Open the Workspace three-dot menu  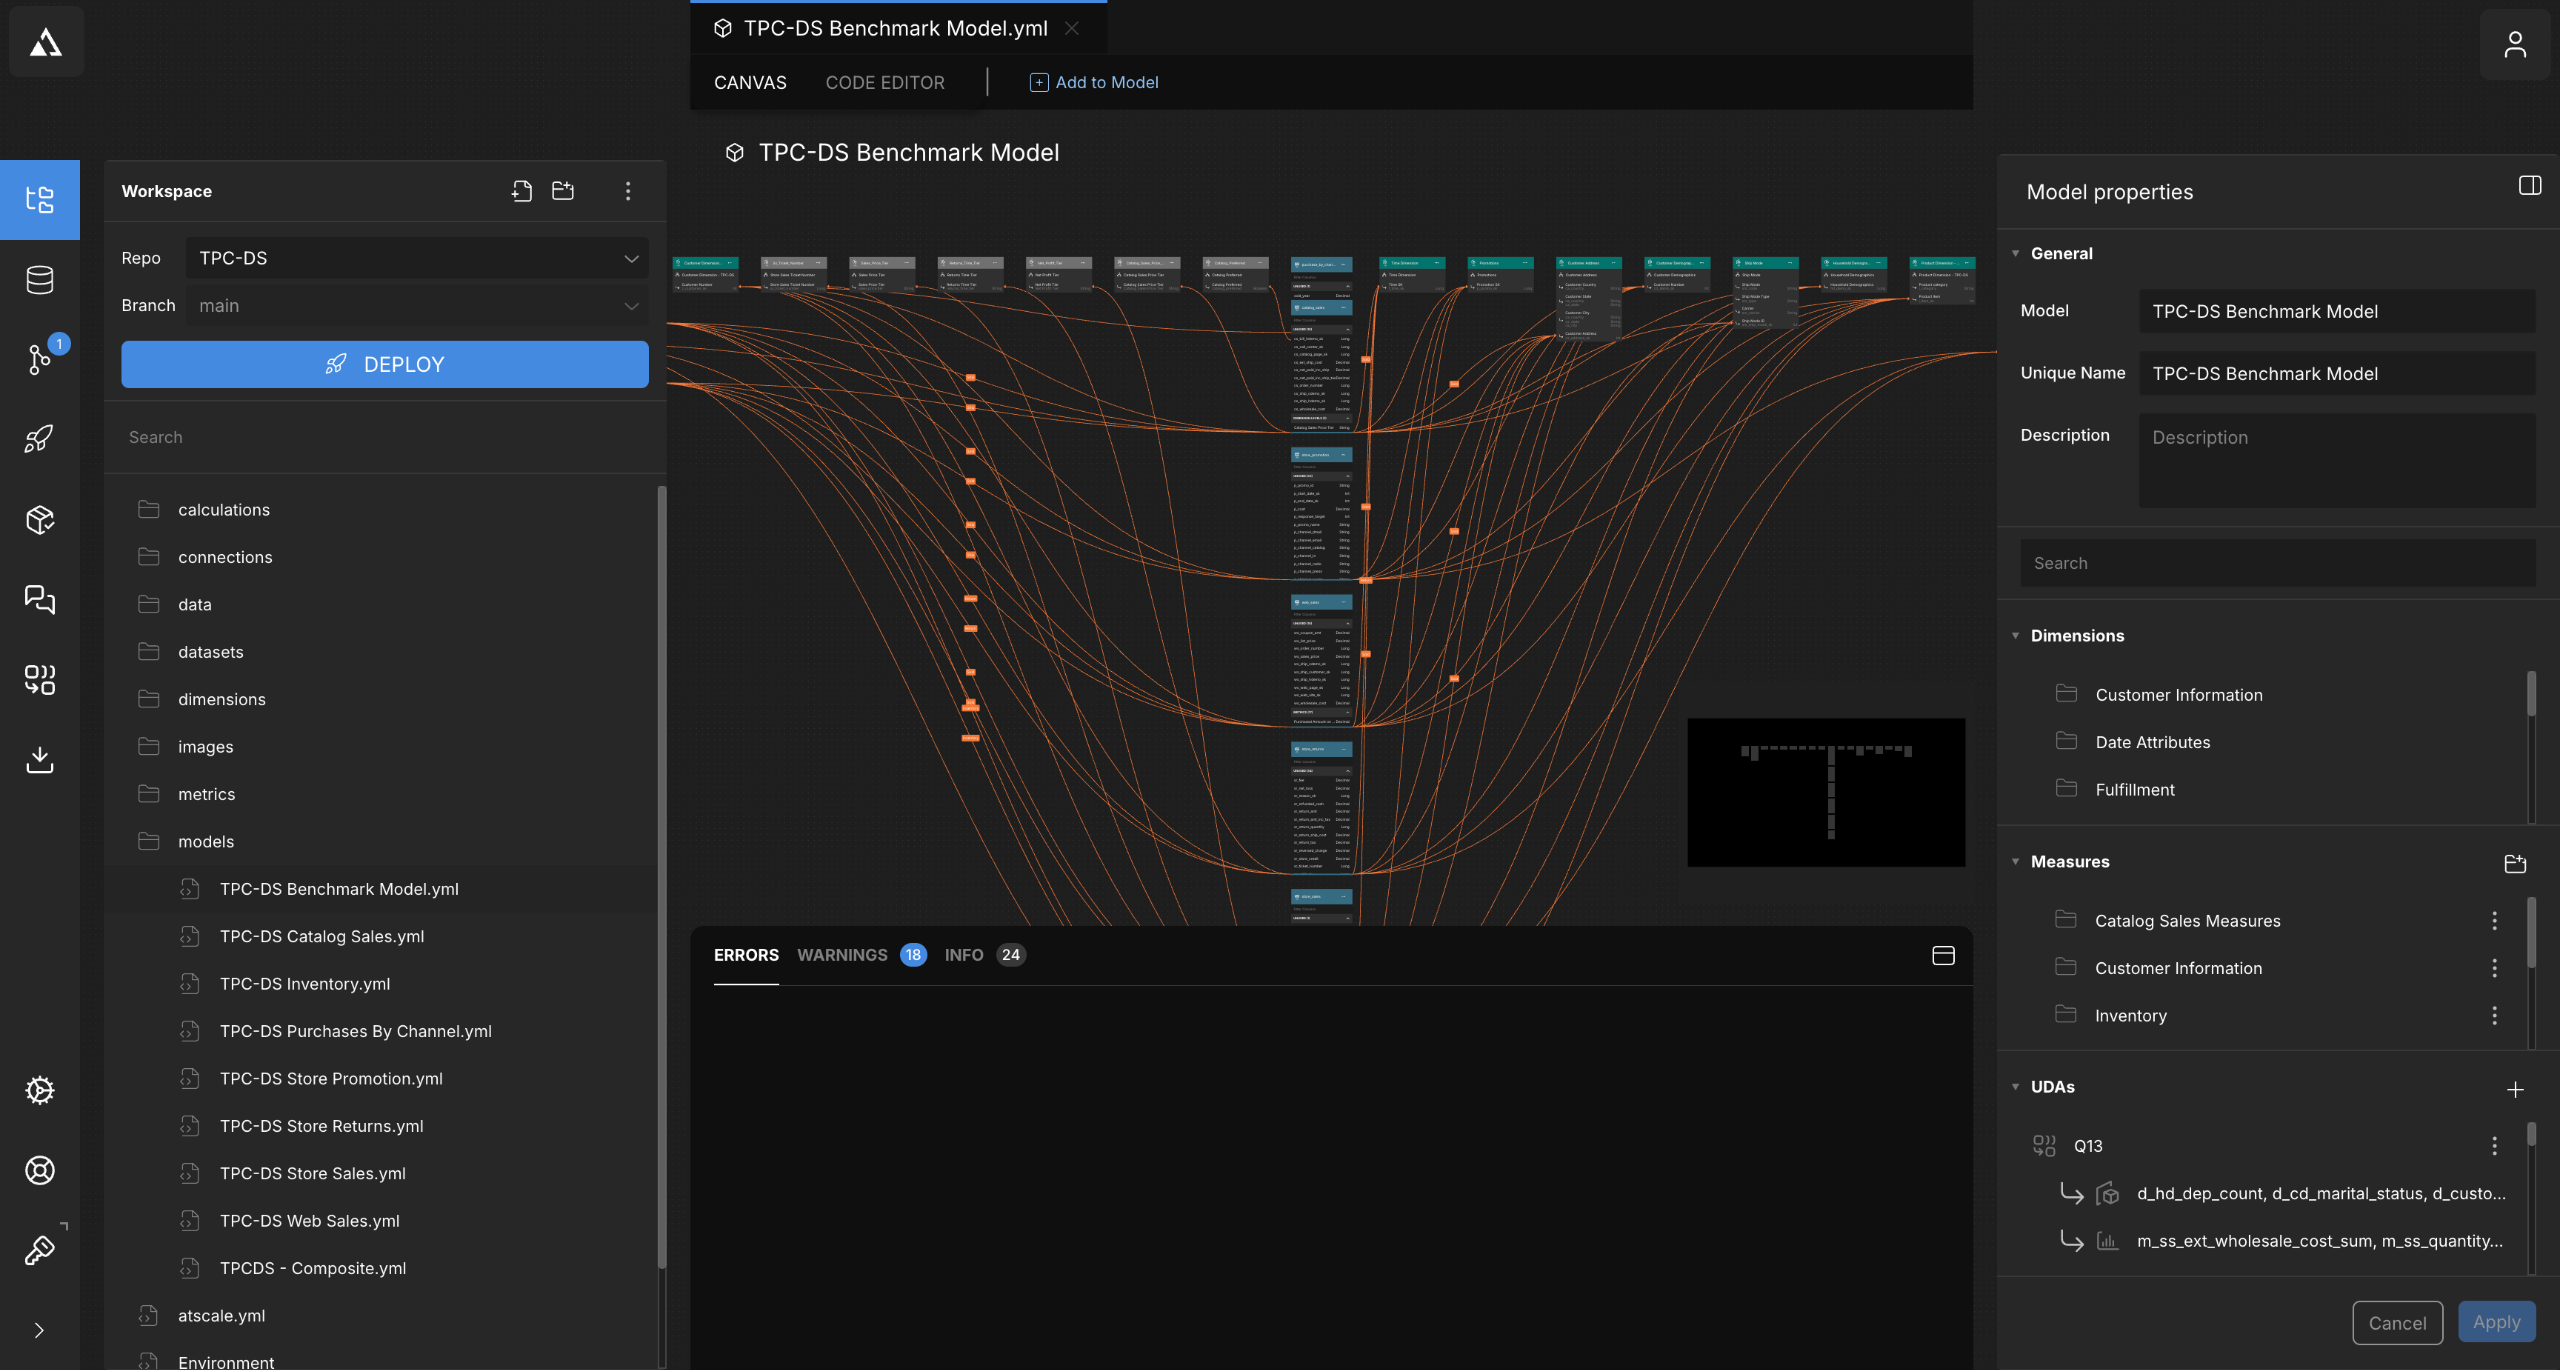click(x=628, y=191)
